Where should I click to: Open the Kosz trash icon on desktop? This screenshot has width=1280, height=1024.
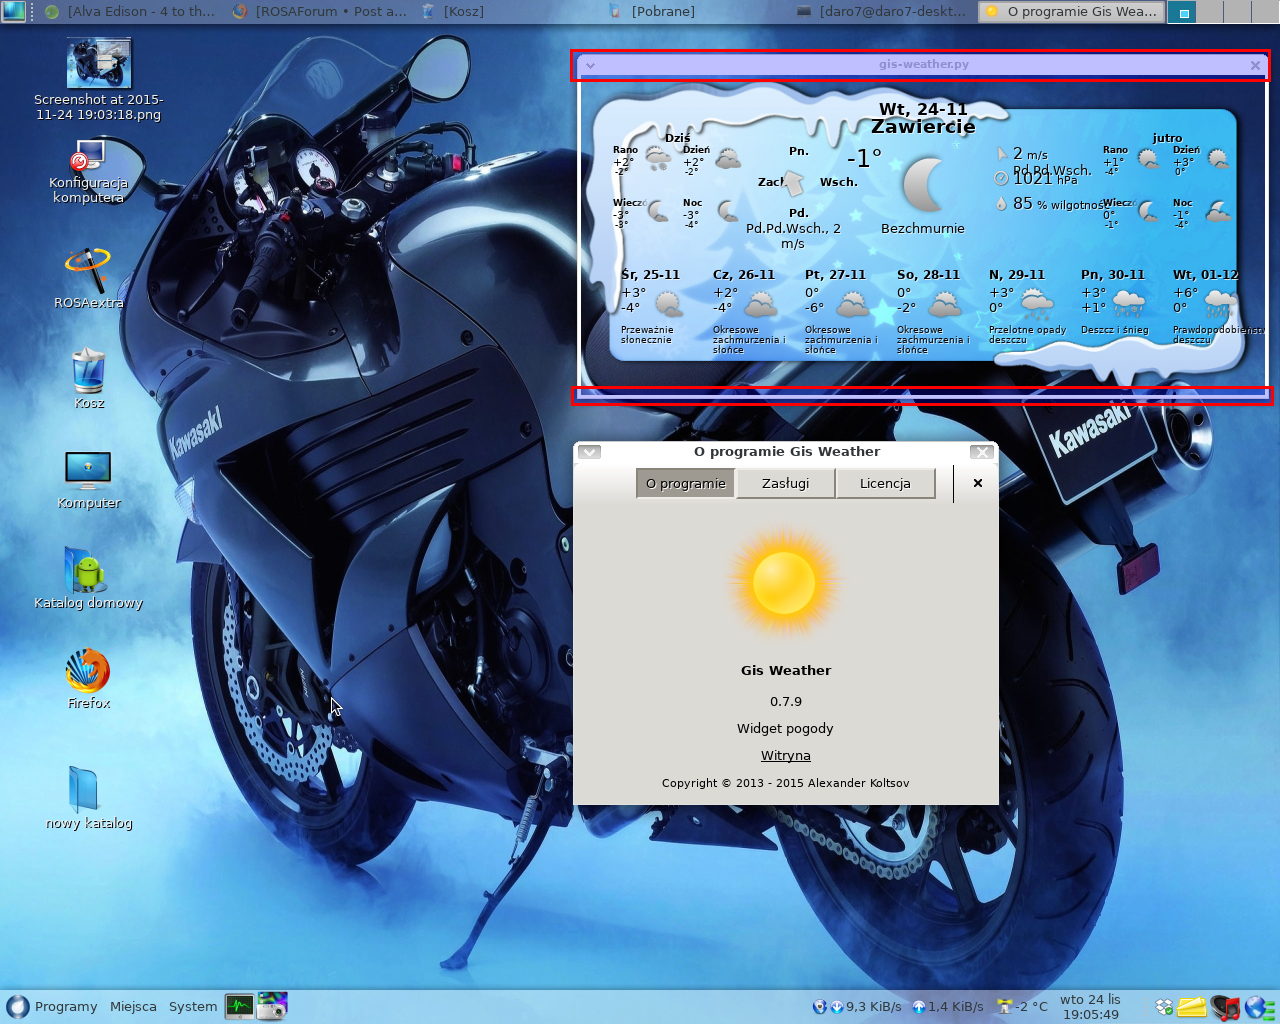coord(88,371)
